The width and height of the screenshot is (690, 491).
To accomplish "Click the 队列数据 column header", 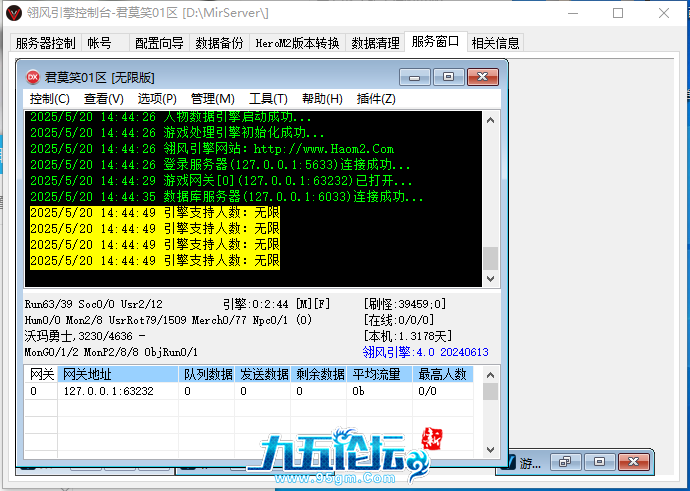I will tap(207, 374).
